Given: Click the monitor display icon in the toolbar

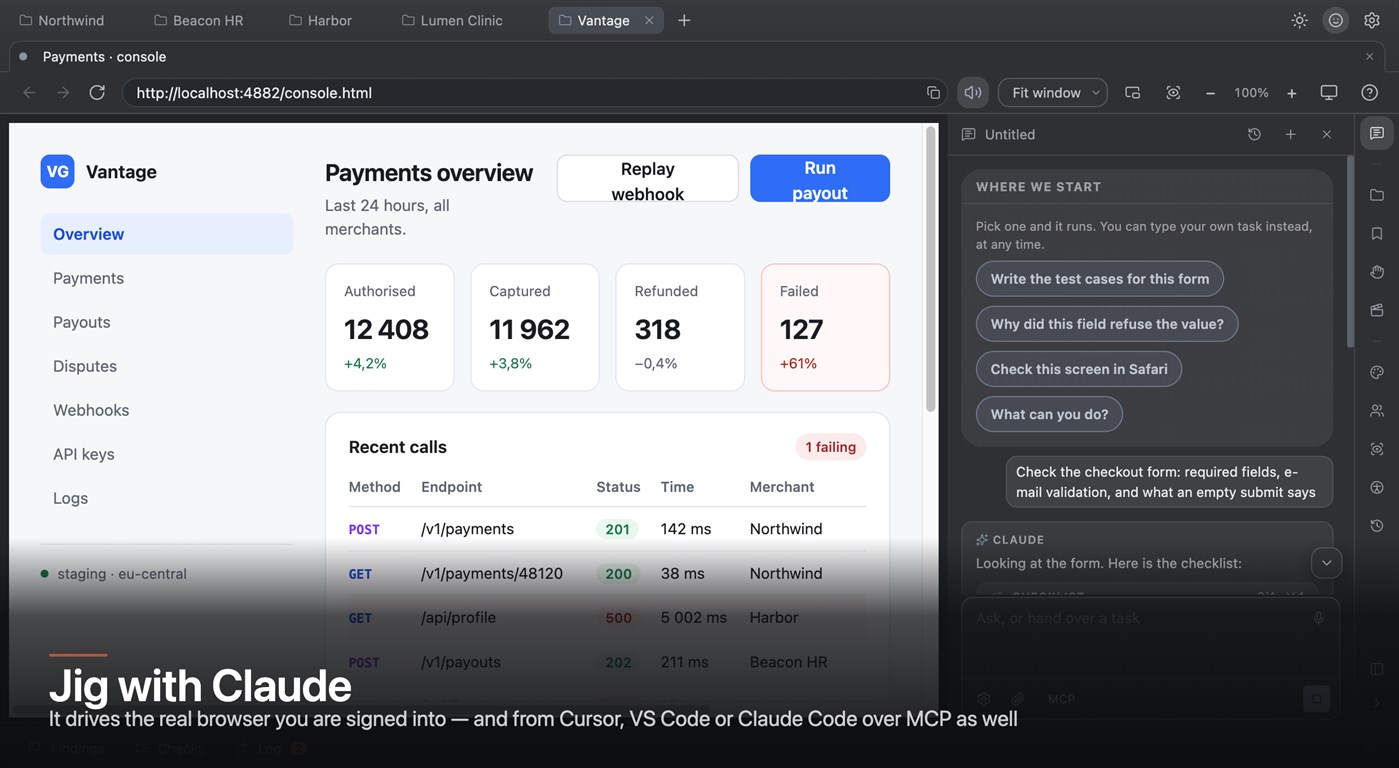Looking at the screenshot, I should (x=1329, y=93).
